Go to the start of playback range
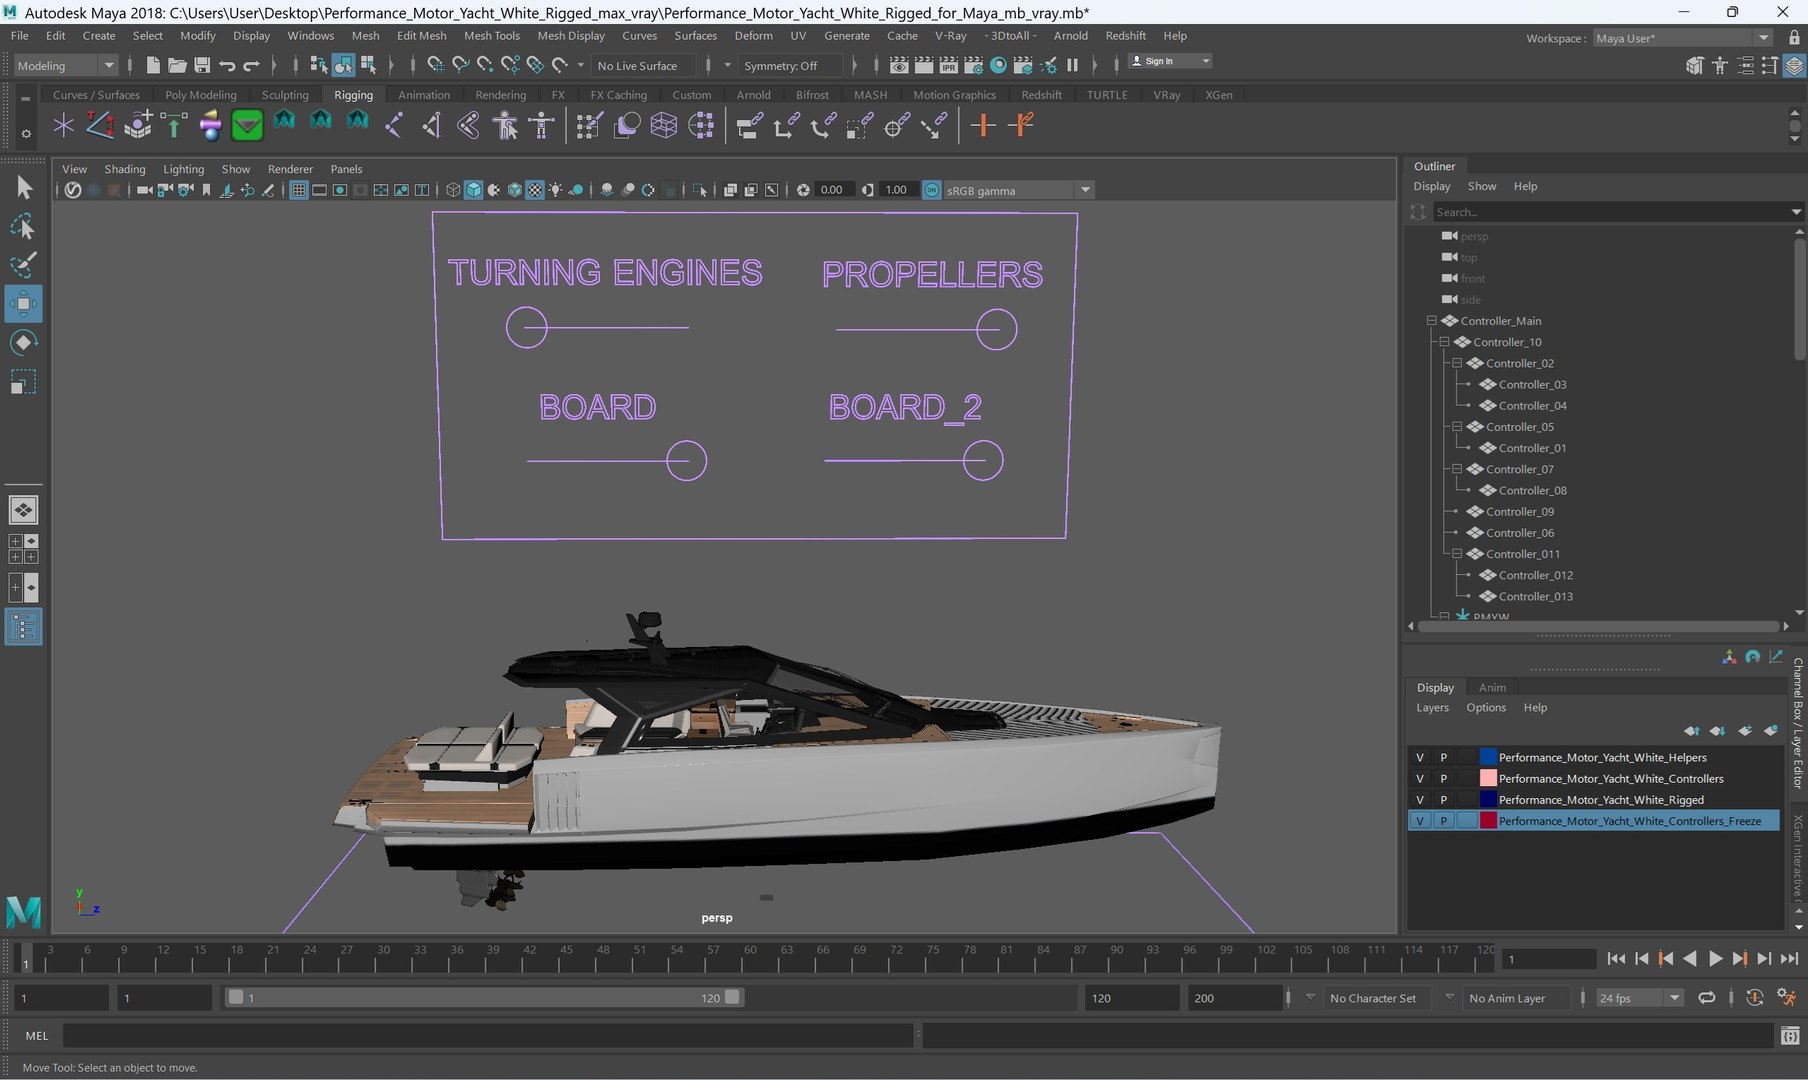The width and height of the screenshot is (1808, 1080). coord(1616,959)
